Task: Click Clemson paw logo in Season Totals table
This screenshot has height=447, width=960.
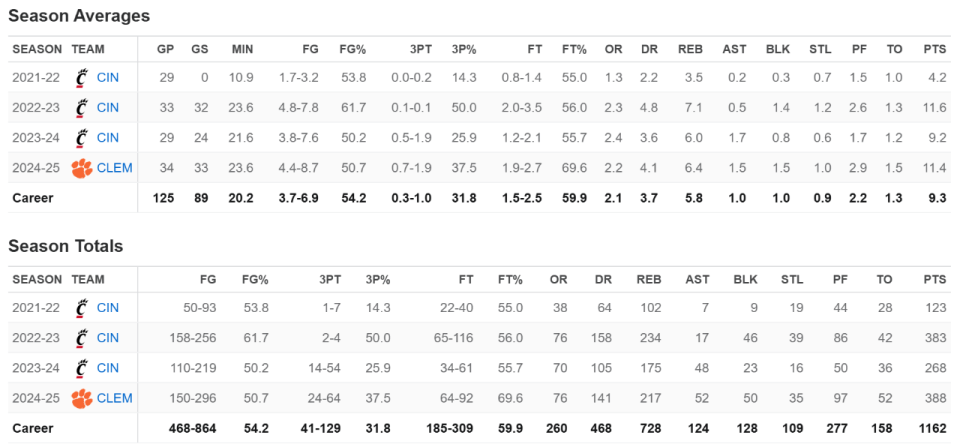Action: (x=81, y=397)
